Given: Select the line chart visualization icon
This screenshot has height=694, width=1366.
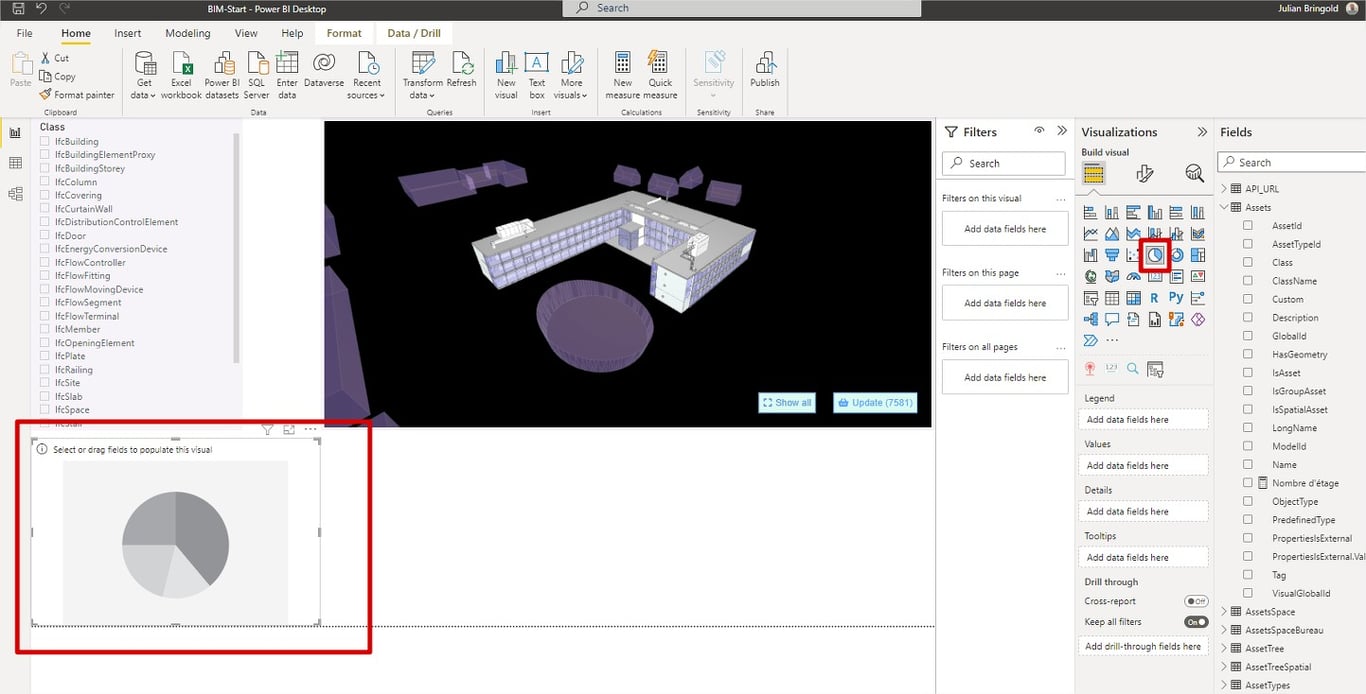Looking at the screenshot, I should pyautogui.click(x=1090, y=233).
